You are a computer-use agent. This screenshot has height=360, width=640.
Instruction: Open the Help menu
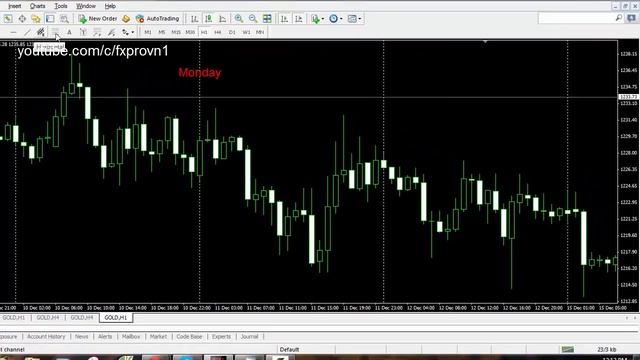coord(110,6)
